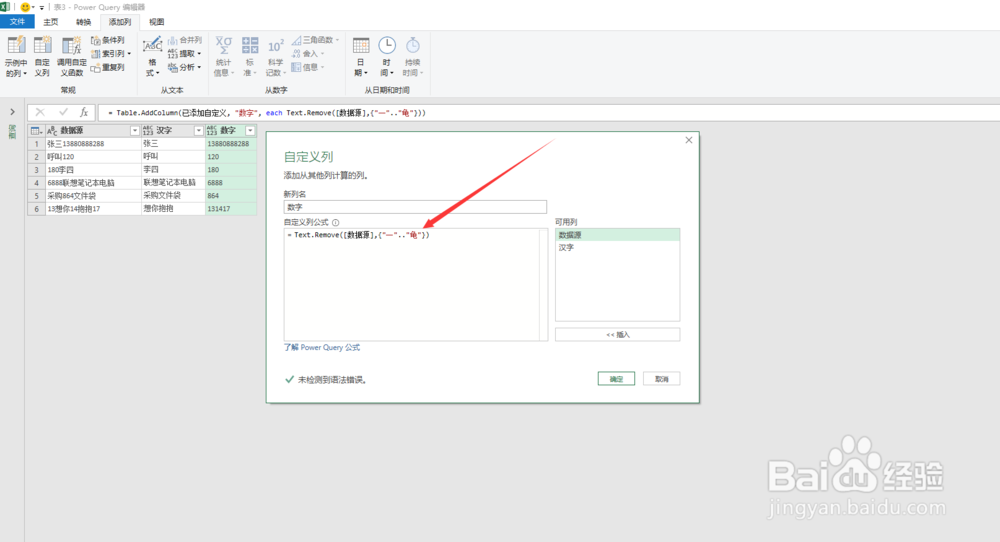Open filter dropdown on 汉字 column
The image size is (1000, 542).
point(198,131)
